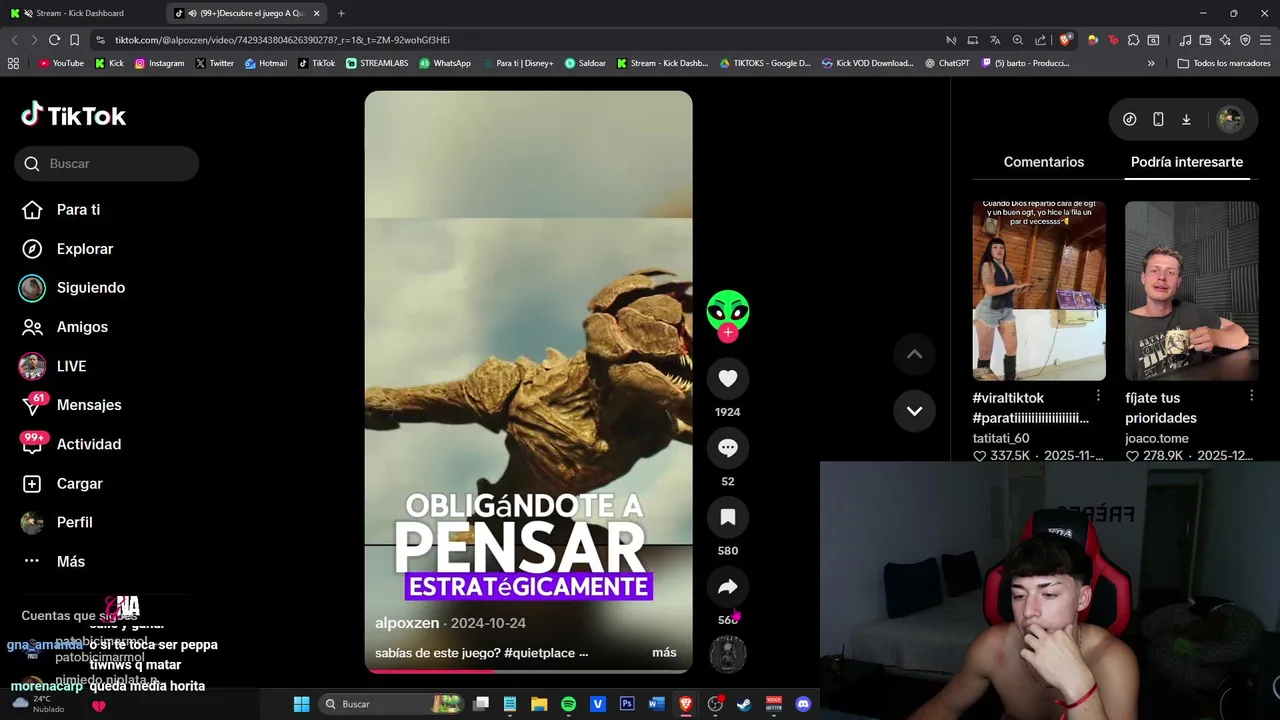The image size is (1280, 720).
Task: Open the #viraltiktok video thumbnail
Action: click(1039, 290)
